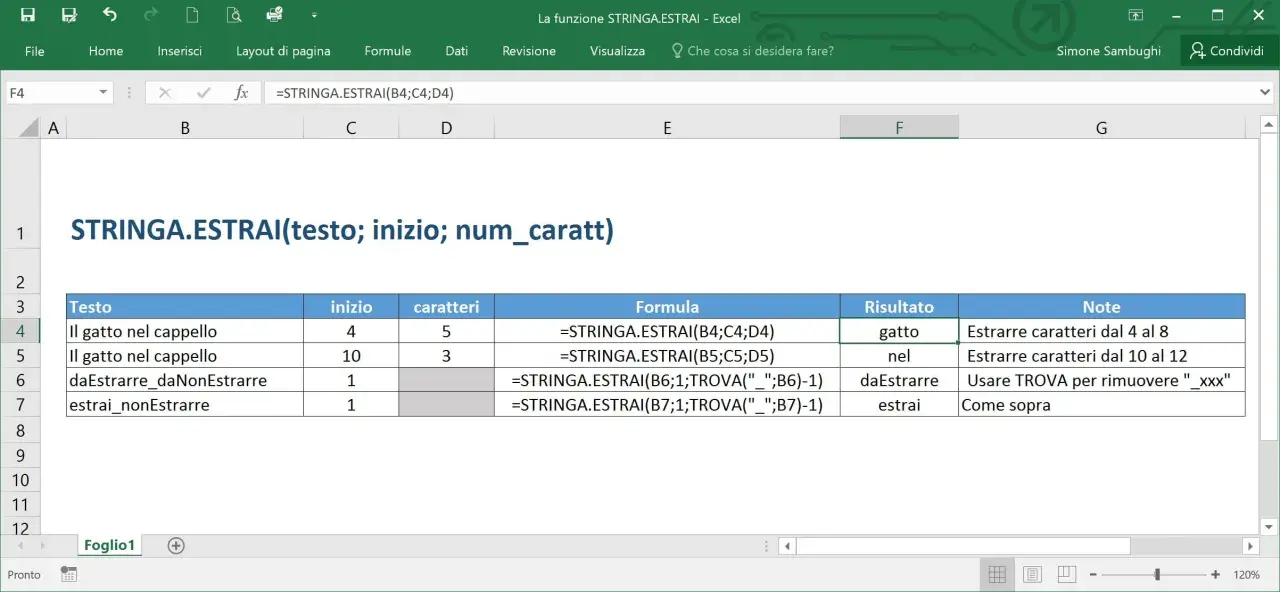Open the Inserisci ribbon tab

tap(180, 51)
